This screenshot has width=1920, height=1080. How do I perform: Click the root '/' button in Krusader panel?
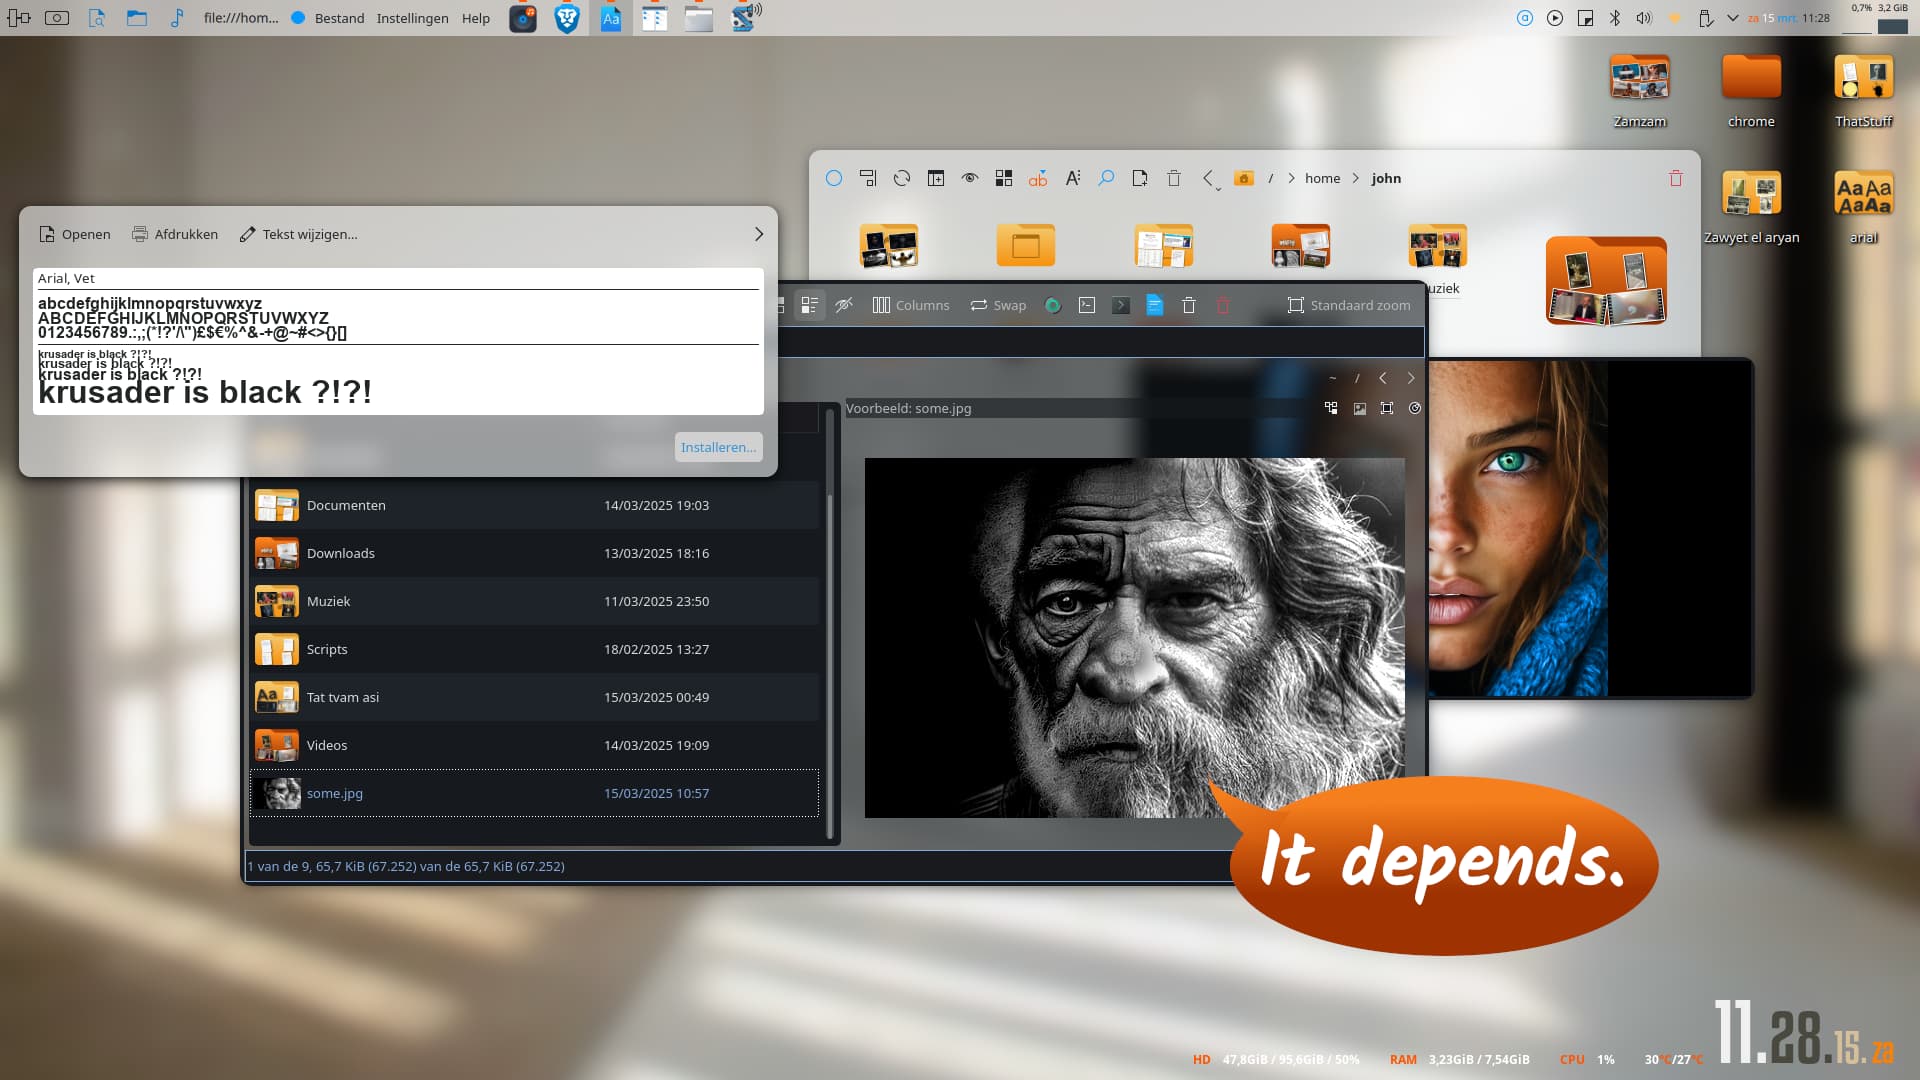(x=1357, y=378)
